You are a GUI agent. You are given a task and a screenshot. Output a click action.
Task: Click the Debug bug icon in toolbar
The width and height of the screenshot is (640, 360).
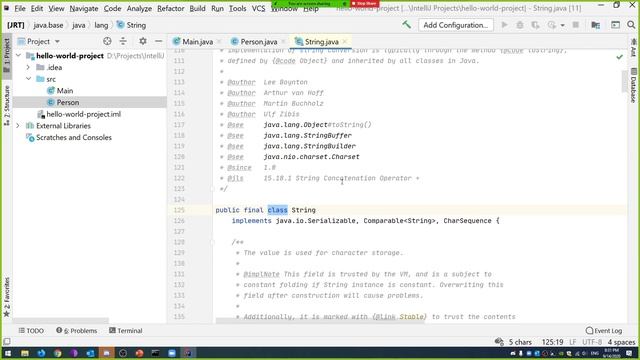click(520, 25)
